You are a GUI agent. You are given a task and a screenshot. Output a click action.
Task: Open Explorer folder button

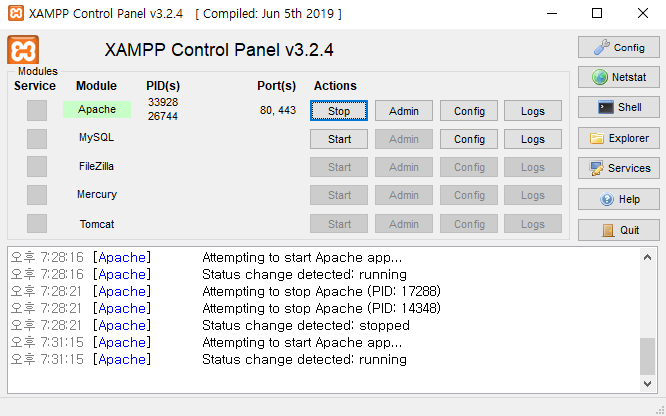click(x=618, y=138)
